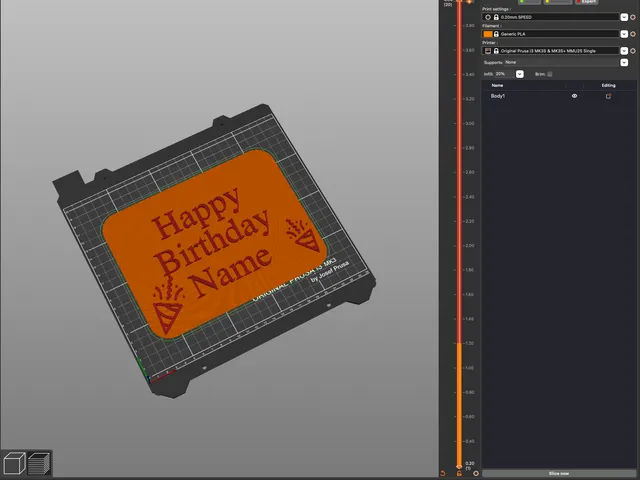Open print settings gear next to 0.20mm SPEED

coord(633,17)
